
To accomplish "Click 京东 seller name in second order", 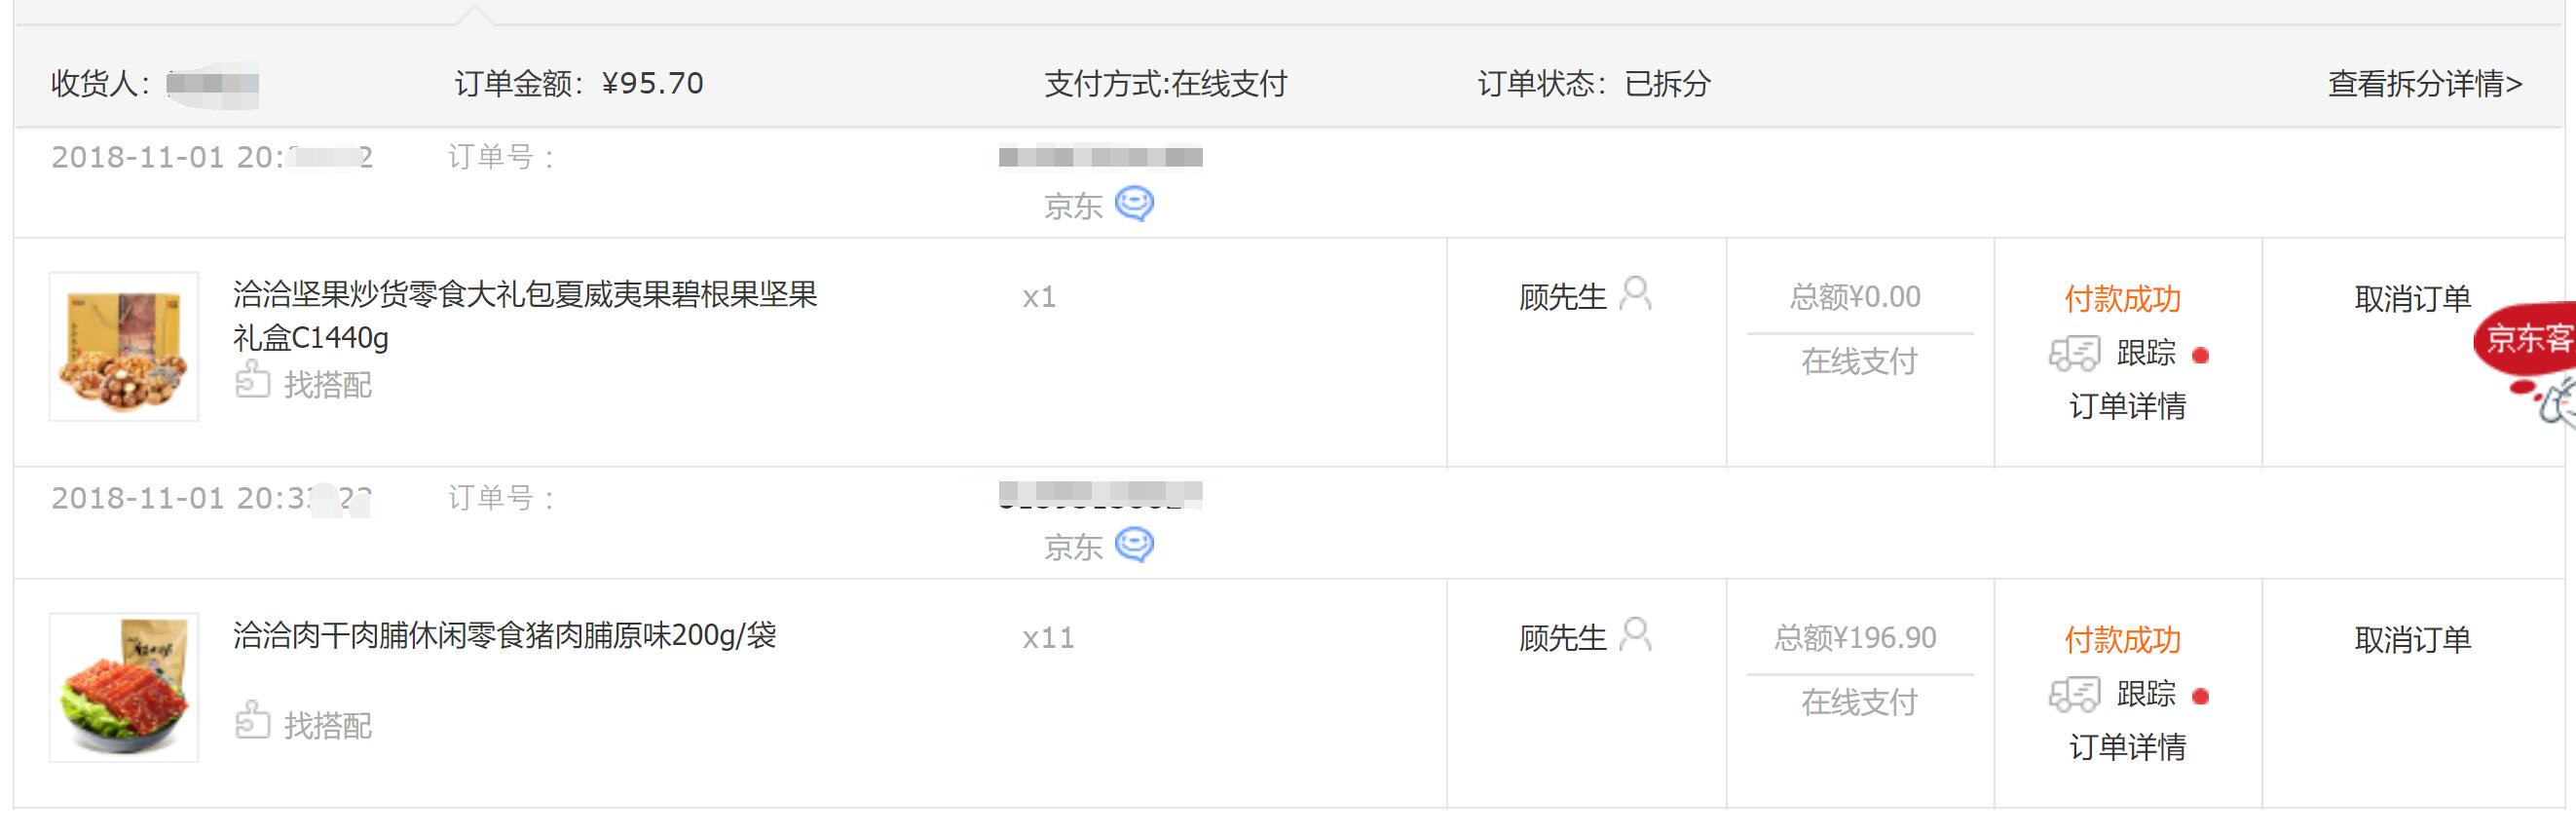I will coord(1073,547).
